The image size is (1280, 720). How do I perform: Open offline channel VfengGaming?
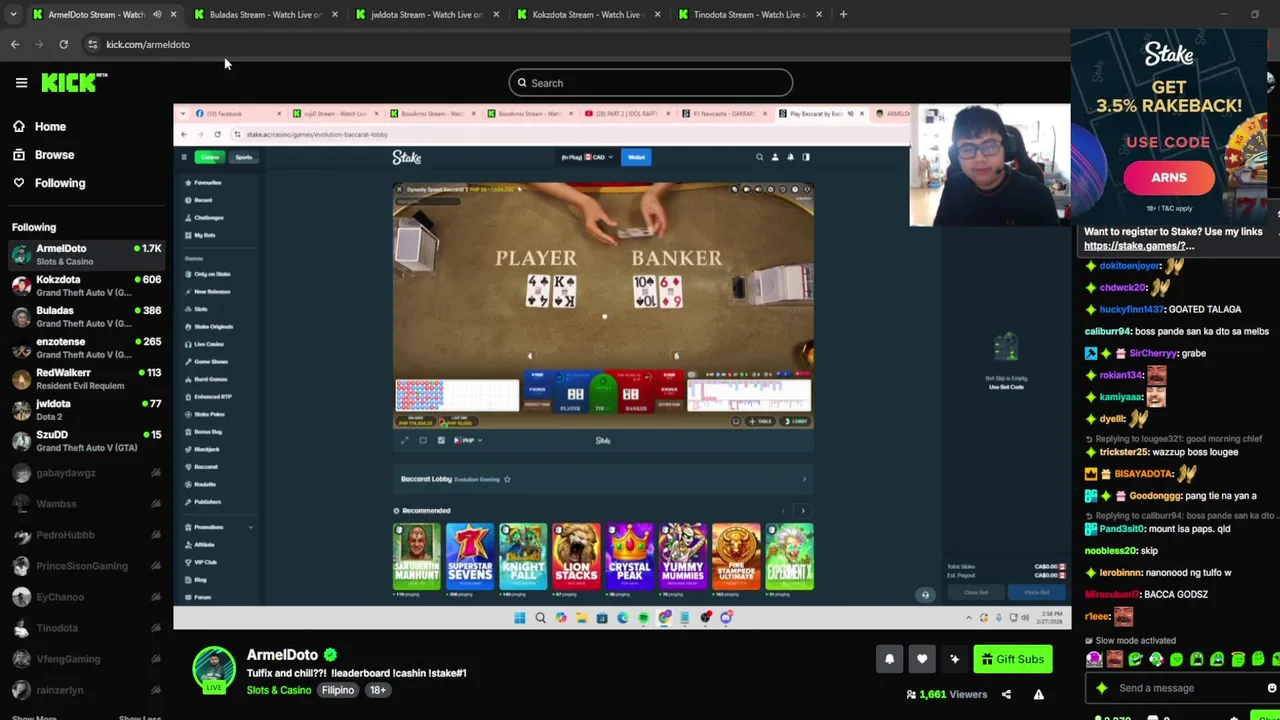tap(86, 659)
